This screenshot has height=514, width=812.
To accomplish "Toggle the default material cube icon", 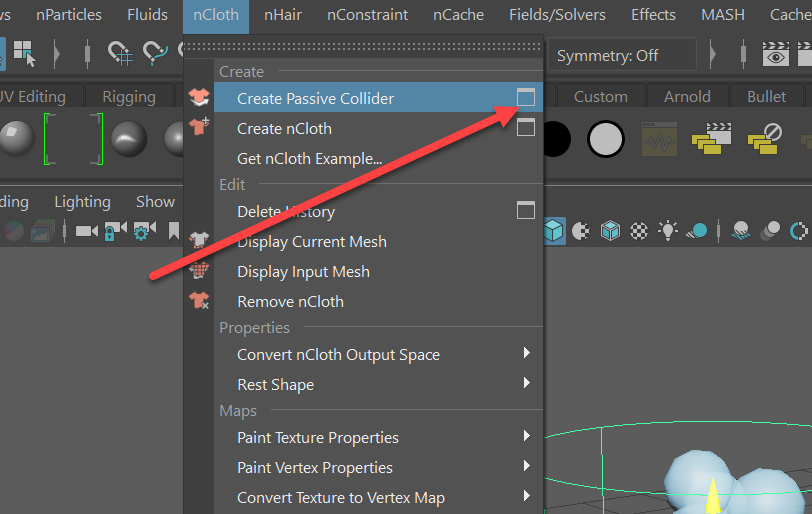I will [581, 230].
